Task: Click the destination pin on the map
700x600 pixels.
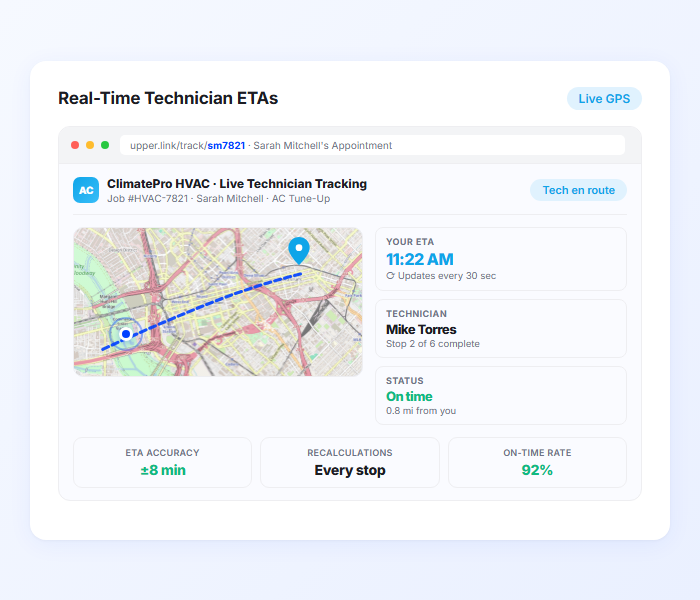Action: pos(299,250)
